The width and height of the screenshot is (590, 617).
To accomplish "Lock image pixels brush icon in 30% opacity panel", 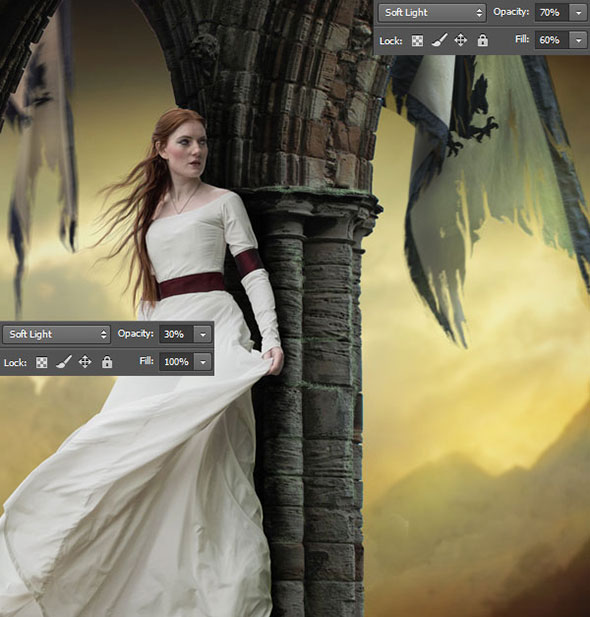I will coord(63,362).
